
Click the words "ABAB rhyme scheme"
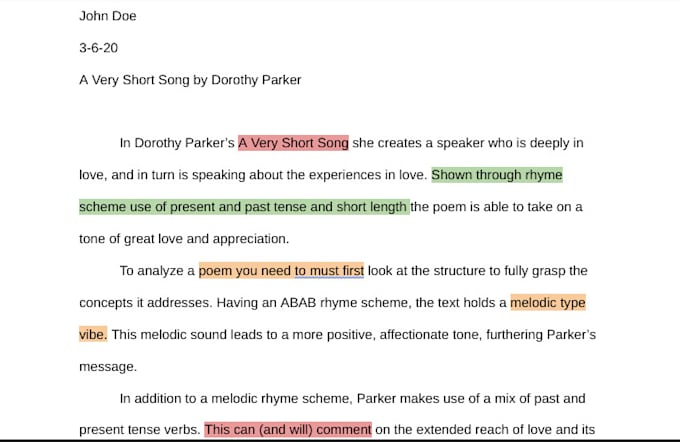tap(345, 302)
